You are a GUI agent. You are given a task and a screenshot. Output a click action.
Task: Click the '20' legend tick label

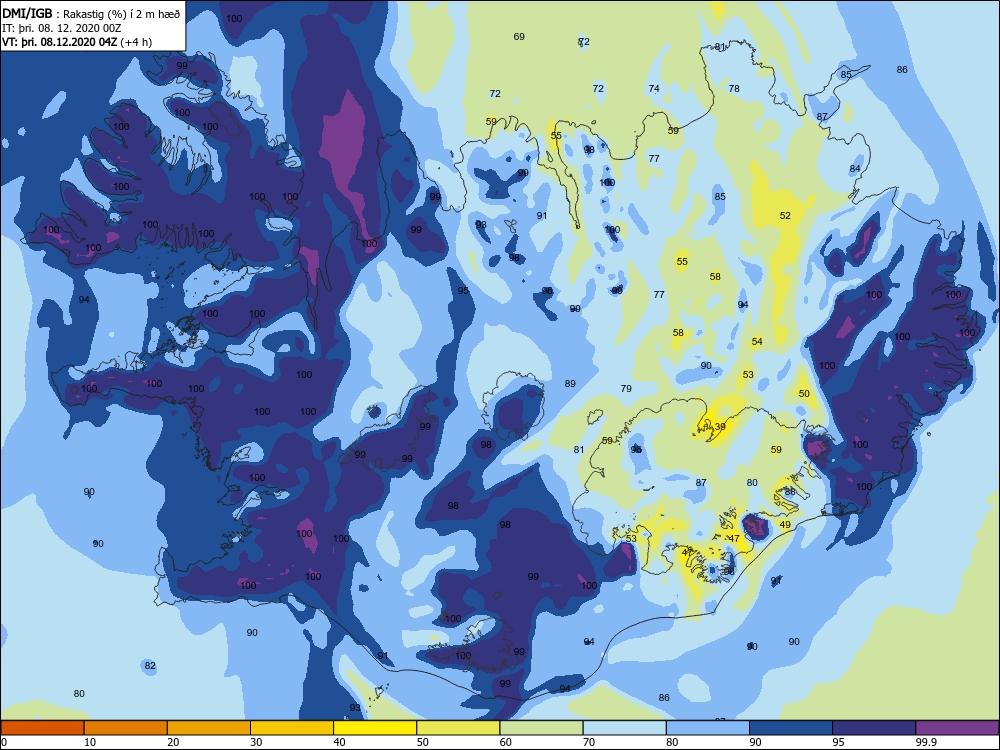coord(173,742)
